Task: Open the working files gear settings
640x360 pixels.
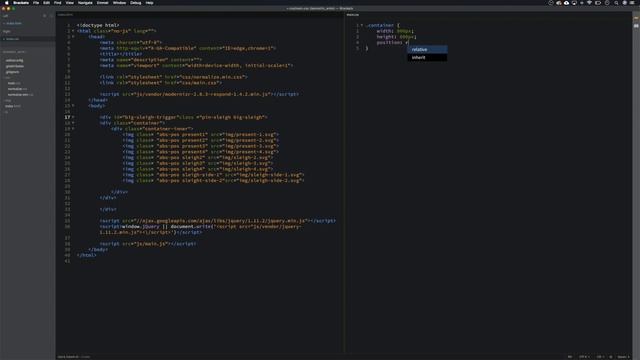Action: tap(44, 16)
